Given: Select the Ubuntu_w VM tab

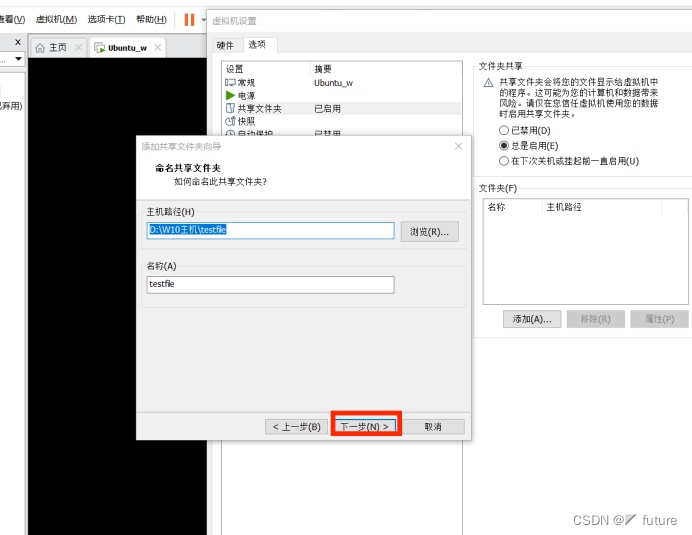Looking at the screenshot, I should (x=127, y=48).
